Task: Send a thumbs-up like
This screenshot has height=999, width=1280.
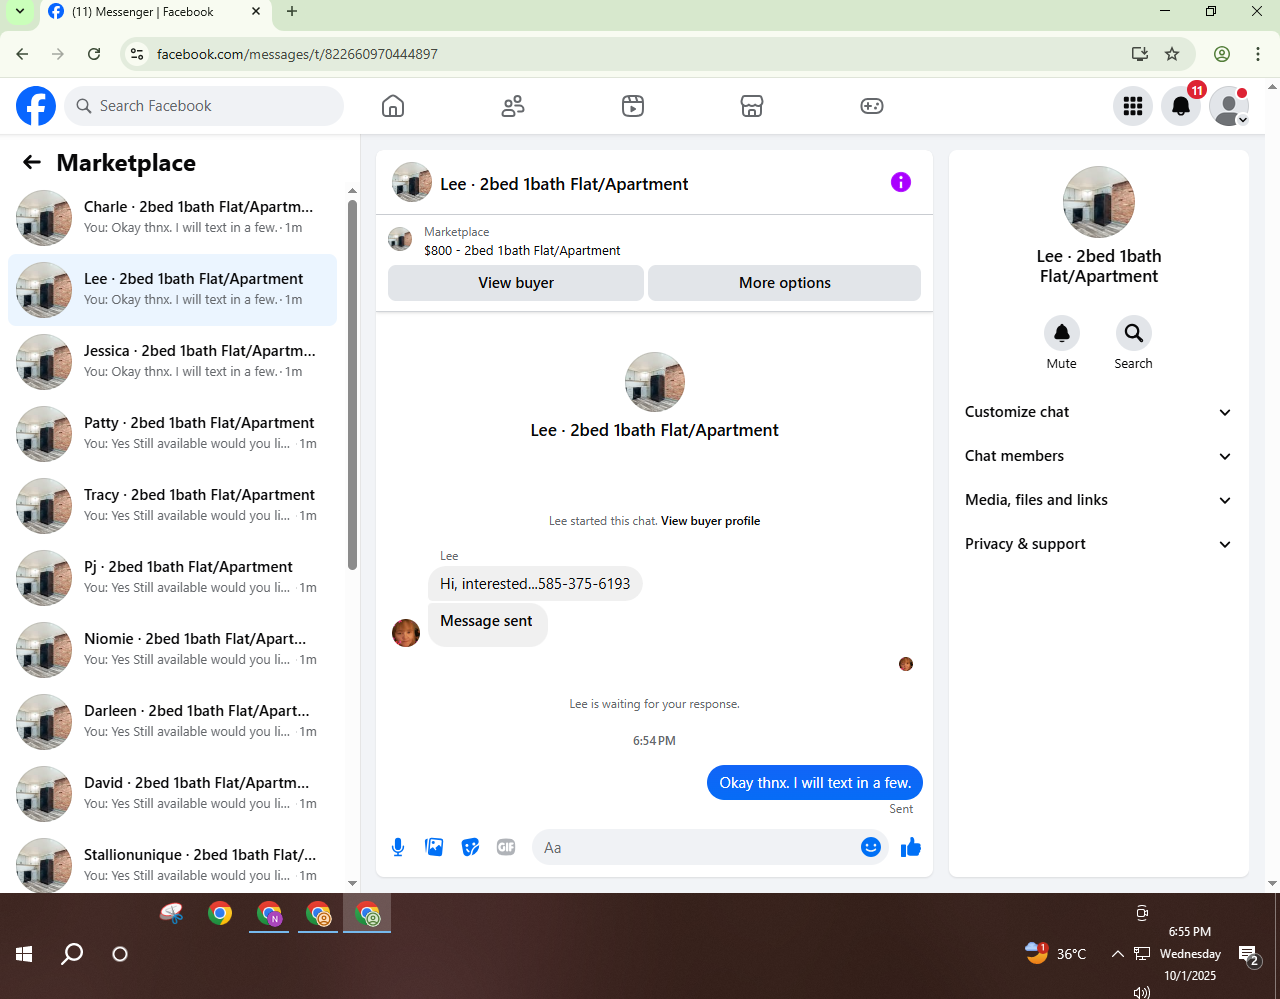Action: [x=911, y=848]
